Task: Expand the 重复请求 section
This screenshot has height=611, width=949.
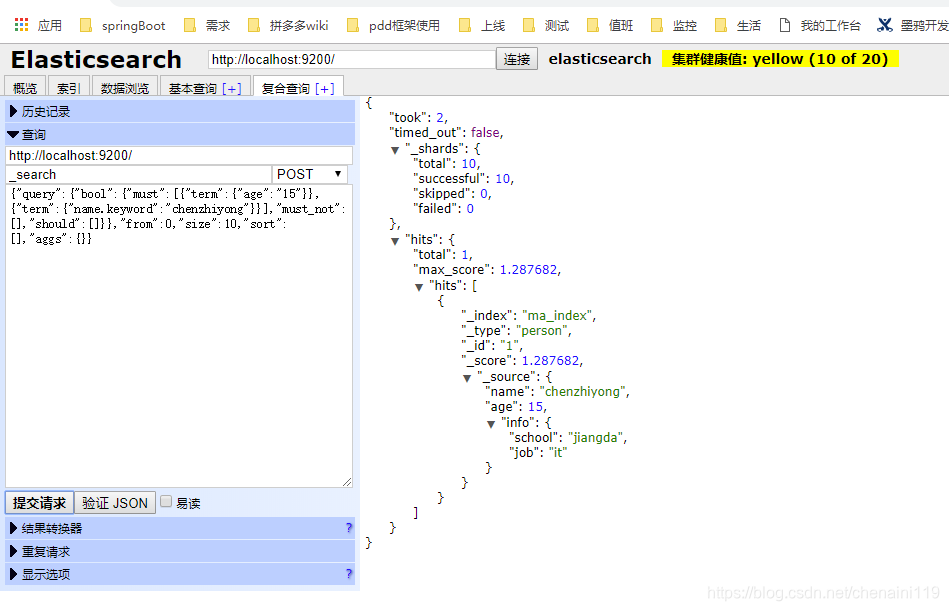Action: [x=180, y=551]
